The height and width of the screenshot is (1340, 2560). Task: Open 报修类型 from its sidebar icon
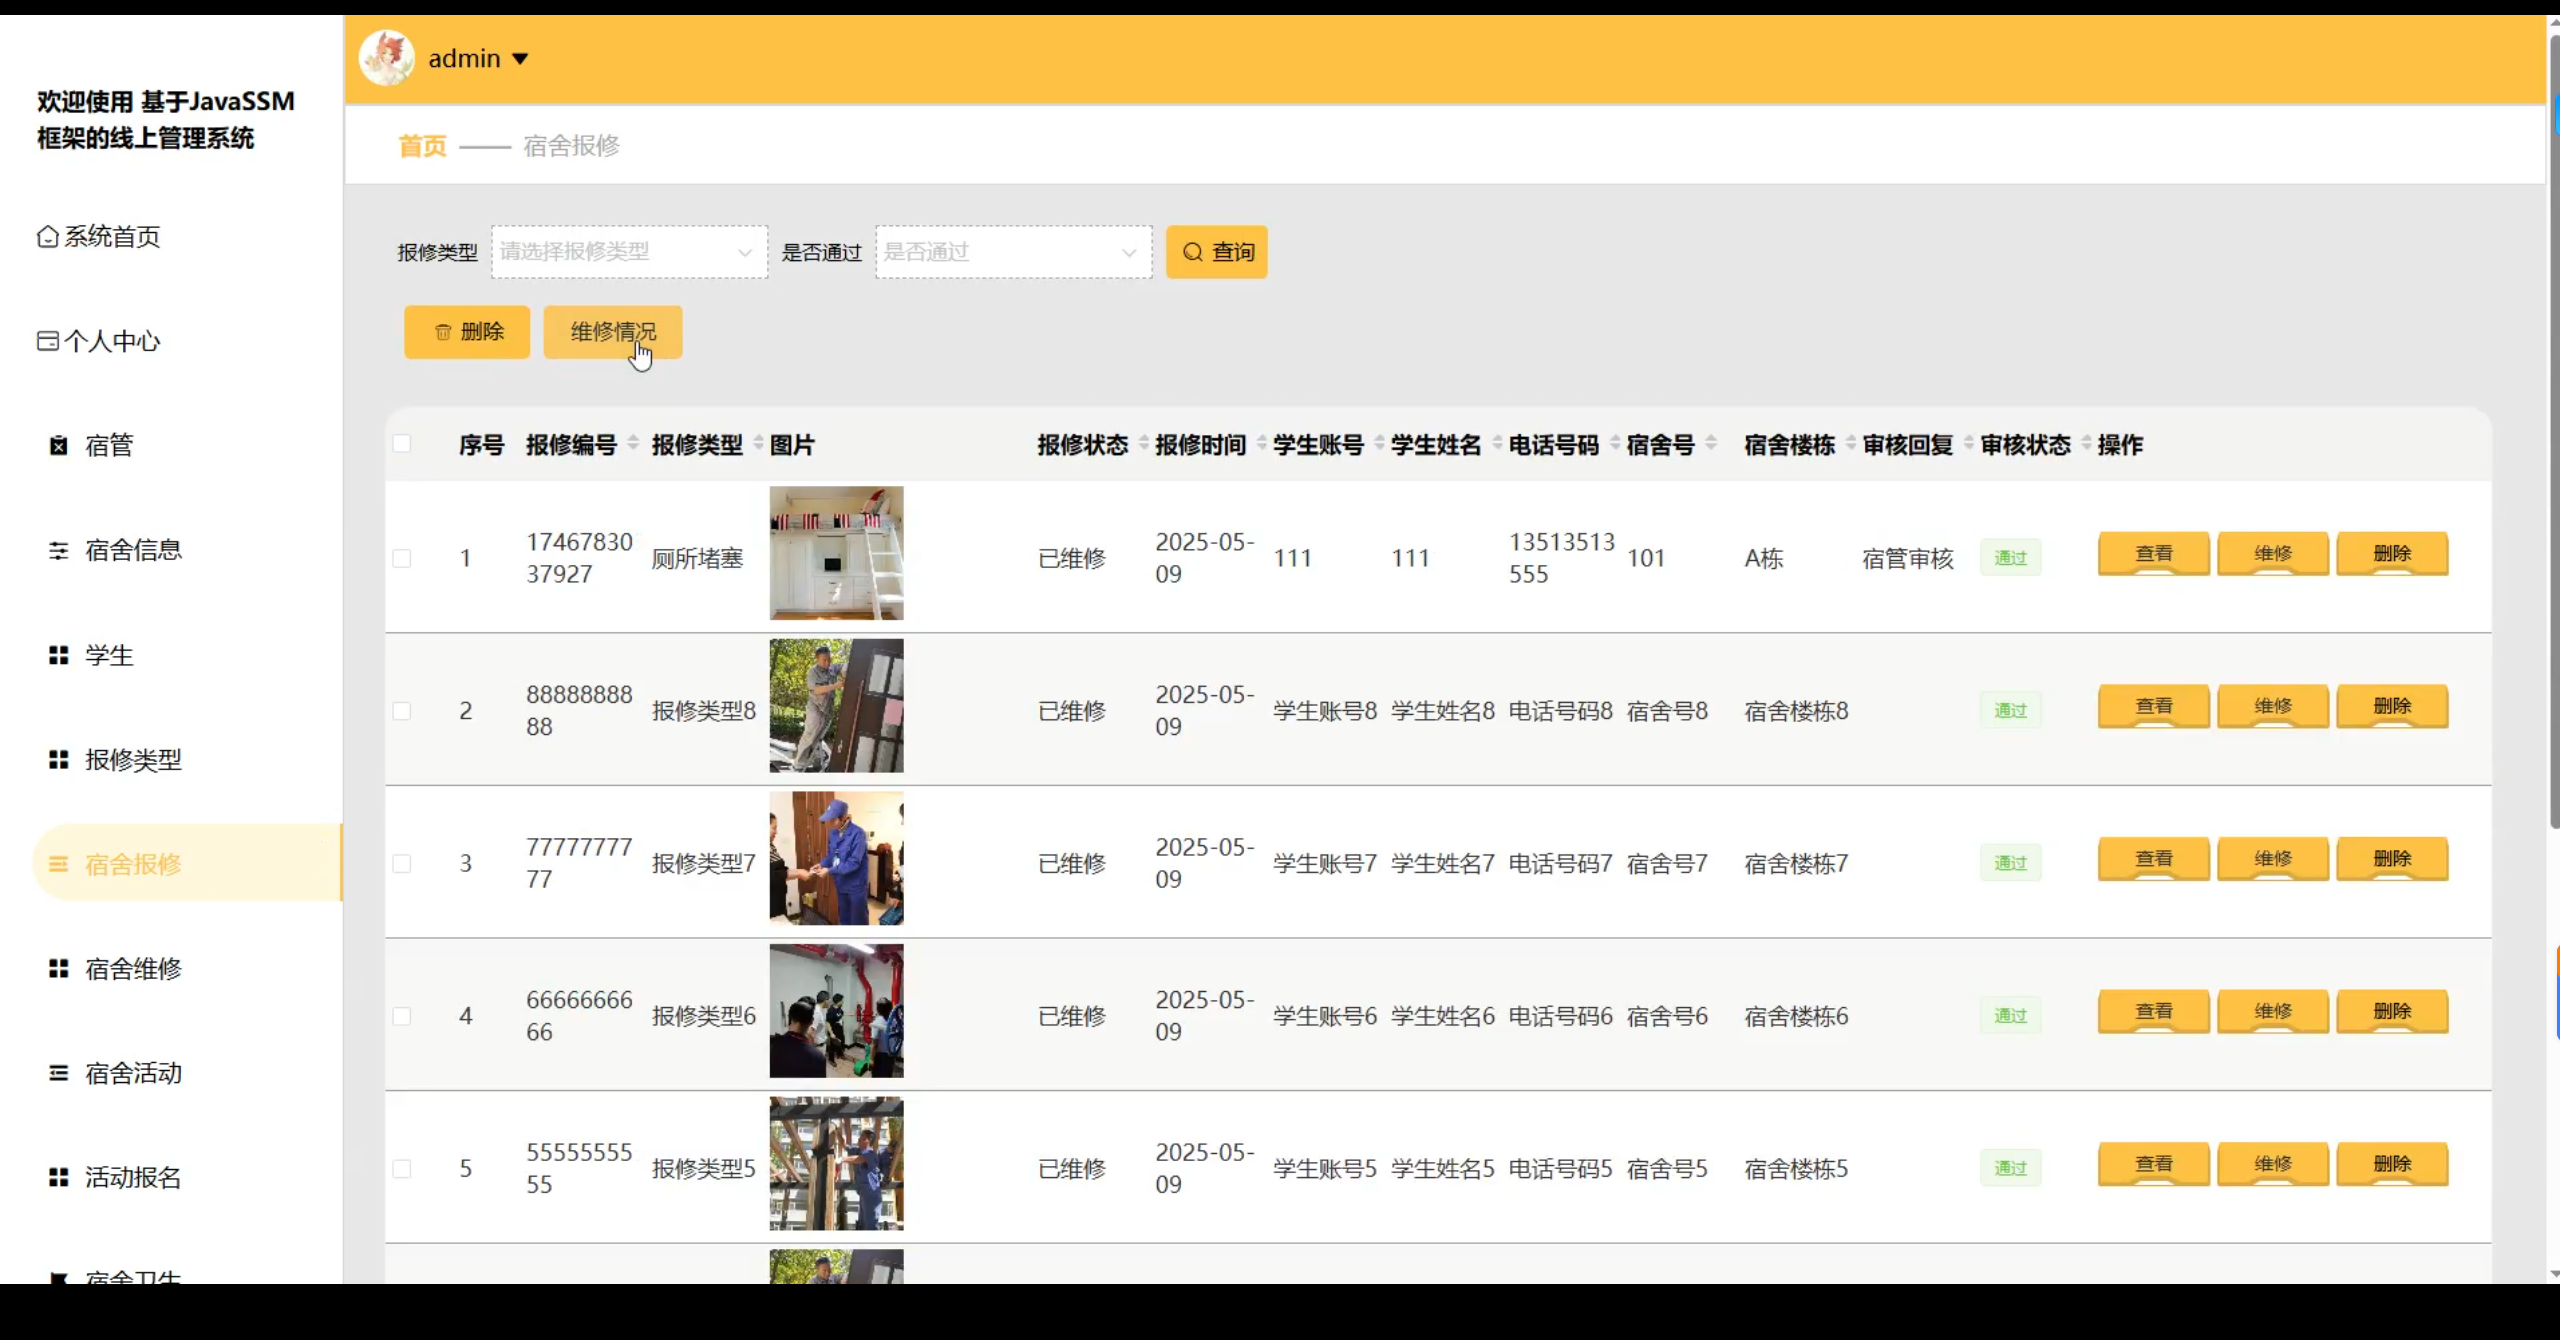pos(57,759)
